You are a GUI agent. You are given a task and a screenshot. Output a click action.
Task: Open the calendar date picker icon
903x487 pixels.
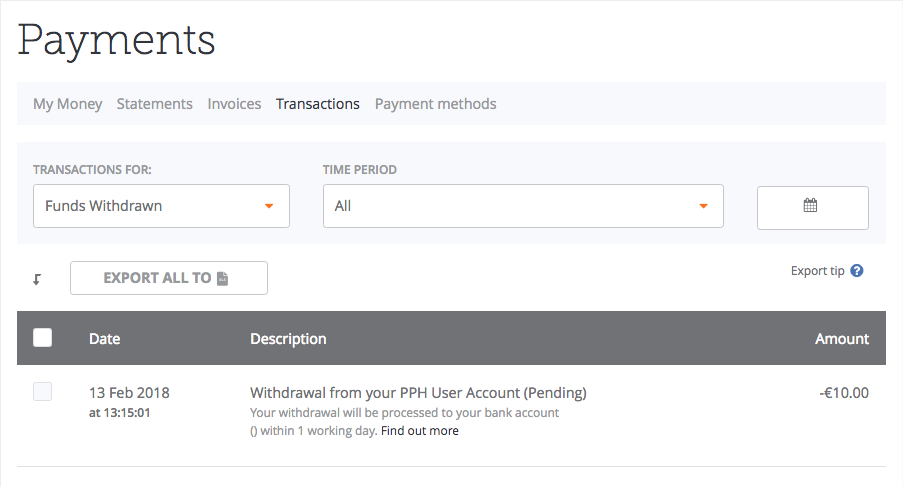pos(810,205)
